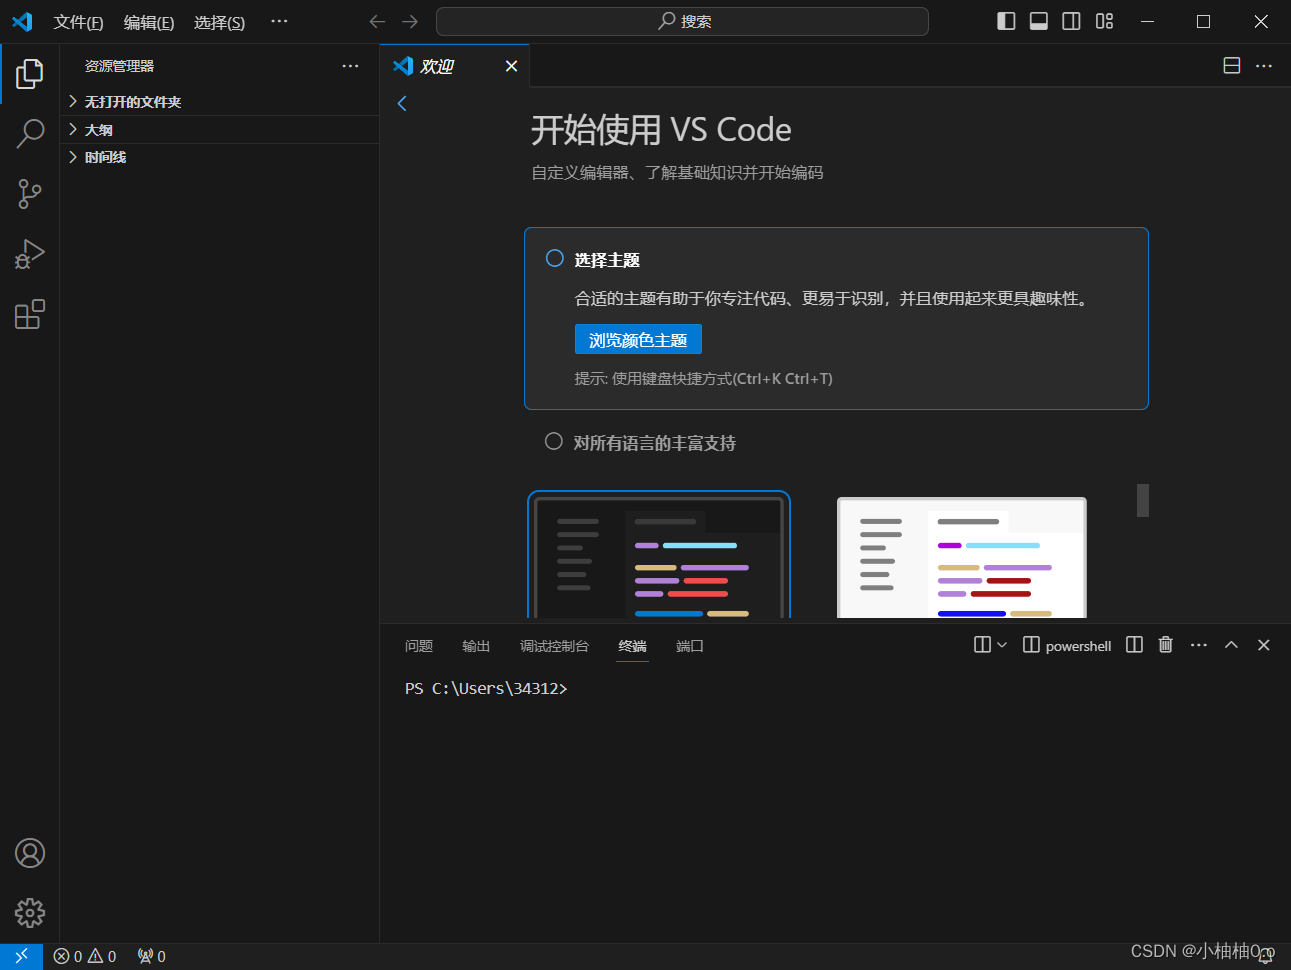This screenshot has height=970, width=1291.
Task: Open the Manage gear icon
Action: 30,912
